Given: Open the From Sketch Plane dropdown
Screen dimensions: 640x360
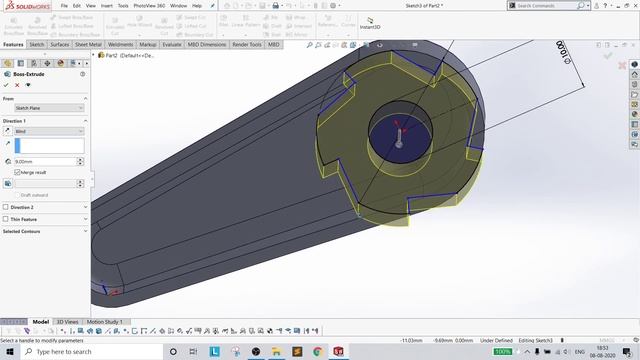Looking at the screenshot, I should (x=49, y=108).
